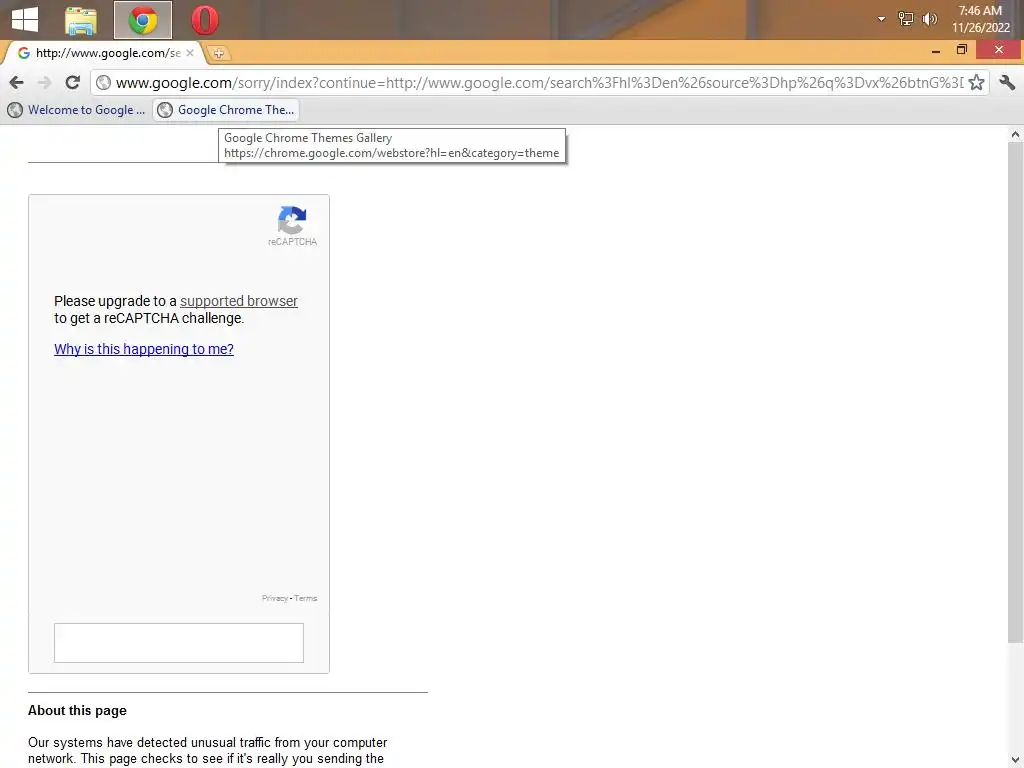Open the Google Chrome Themes bookmark
Viewport: 1024px width, 768px height.
(x=226, y=110)
